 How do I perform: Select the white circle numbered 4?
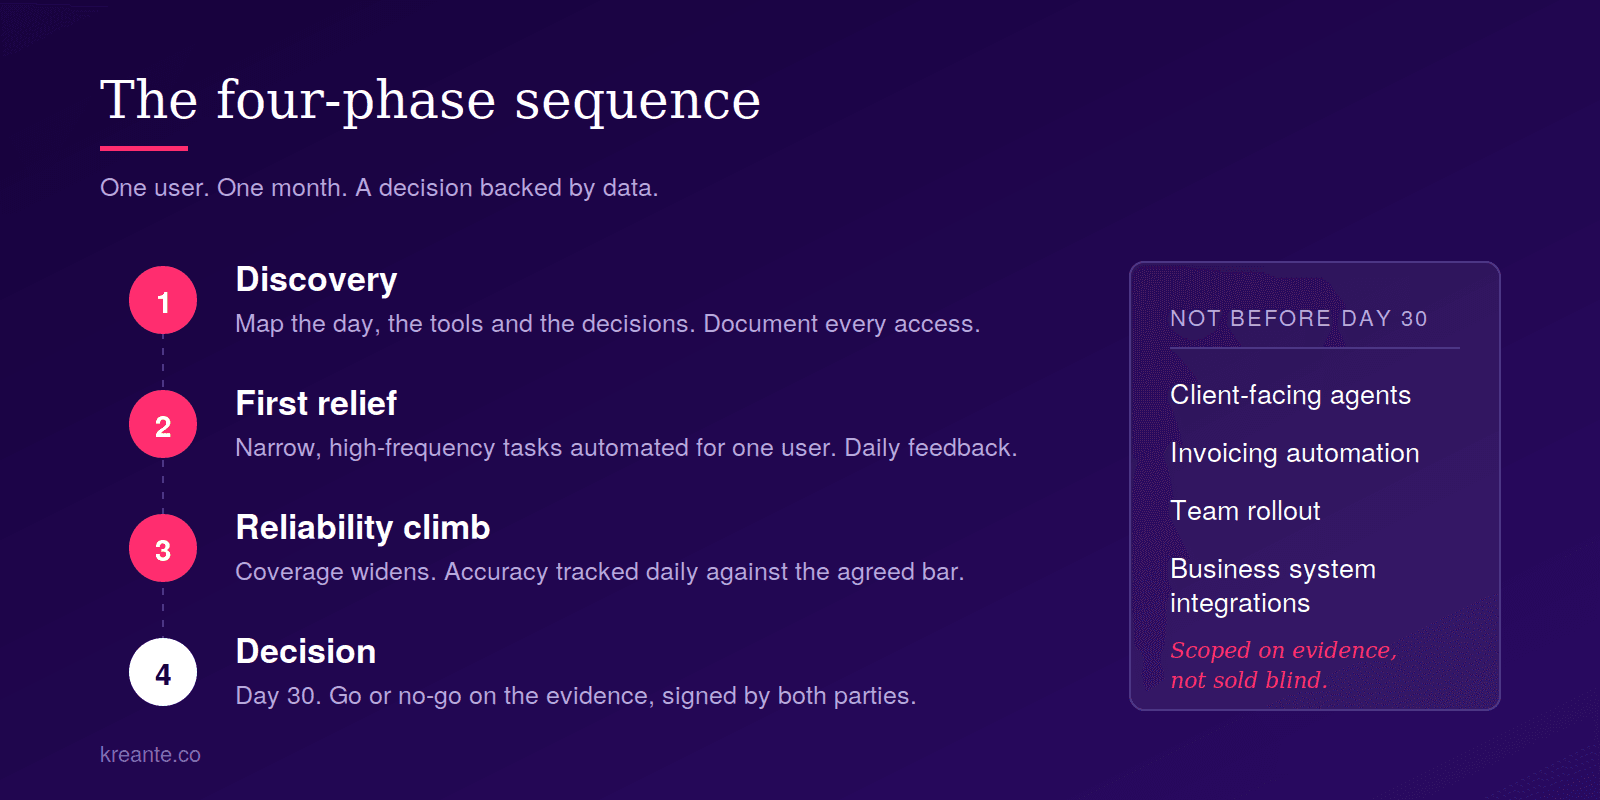(163, 672)
